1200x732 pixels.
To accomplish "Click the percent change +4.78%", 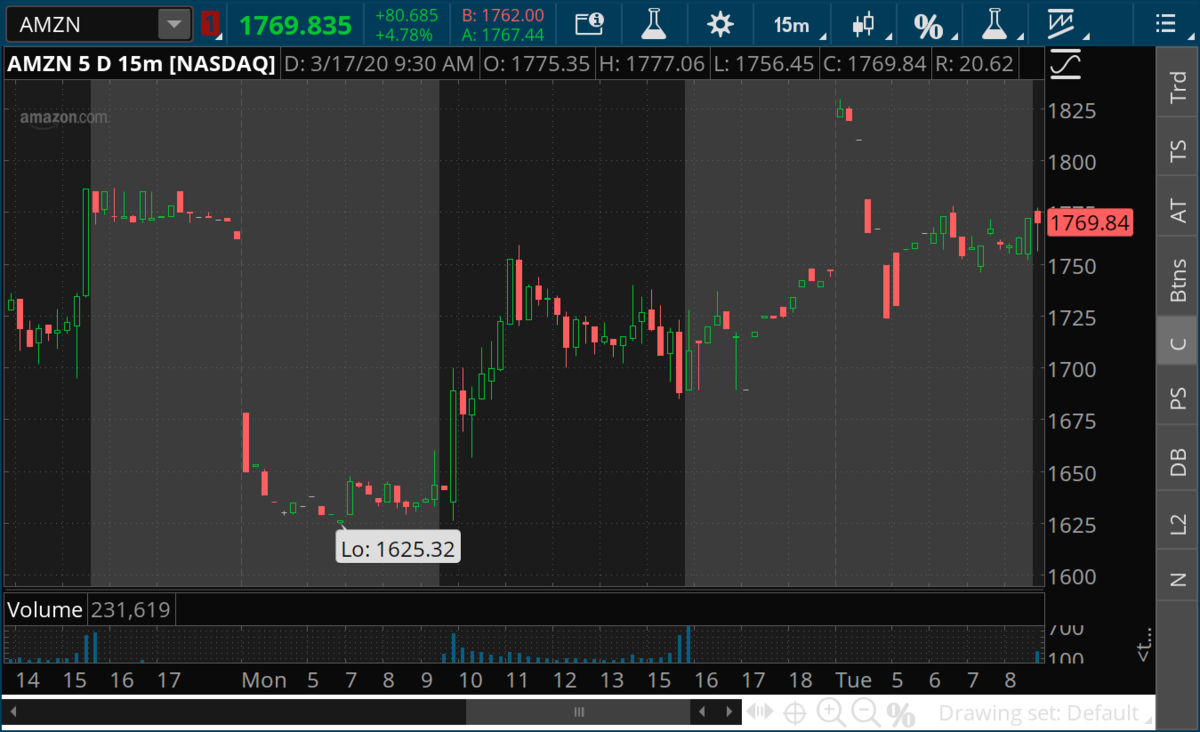I will 405,35.
